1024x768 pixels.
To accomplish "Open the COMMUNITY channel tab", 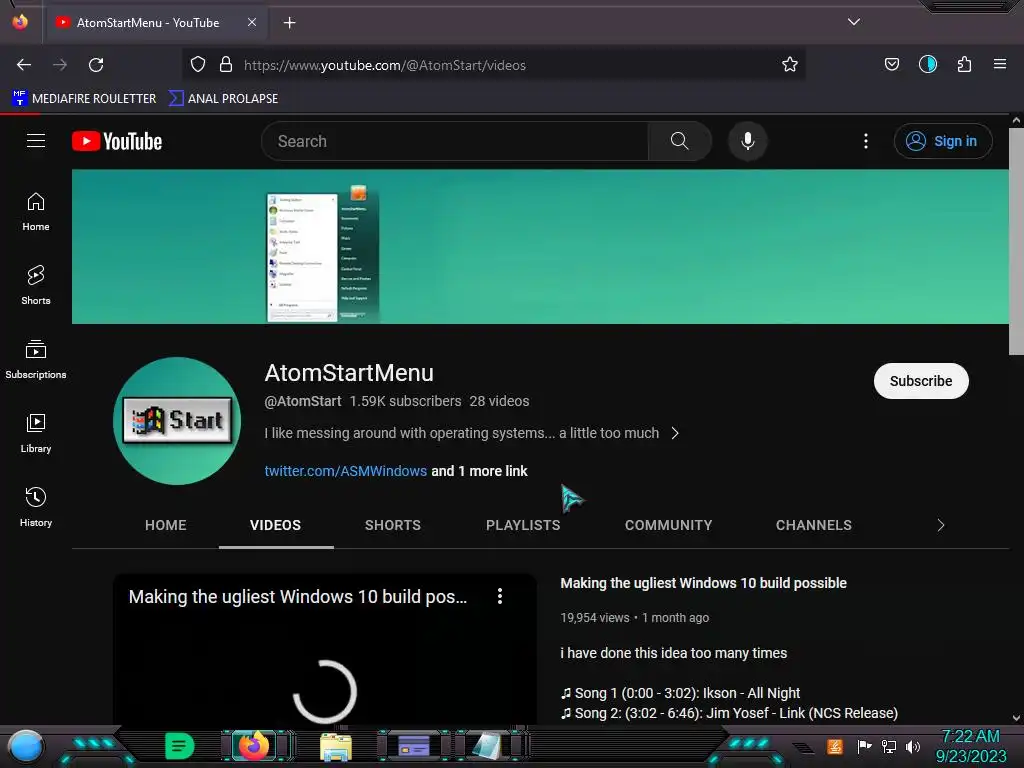I will (668, 525).
